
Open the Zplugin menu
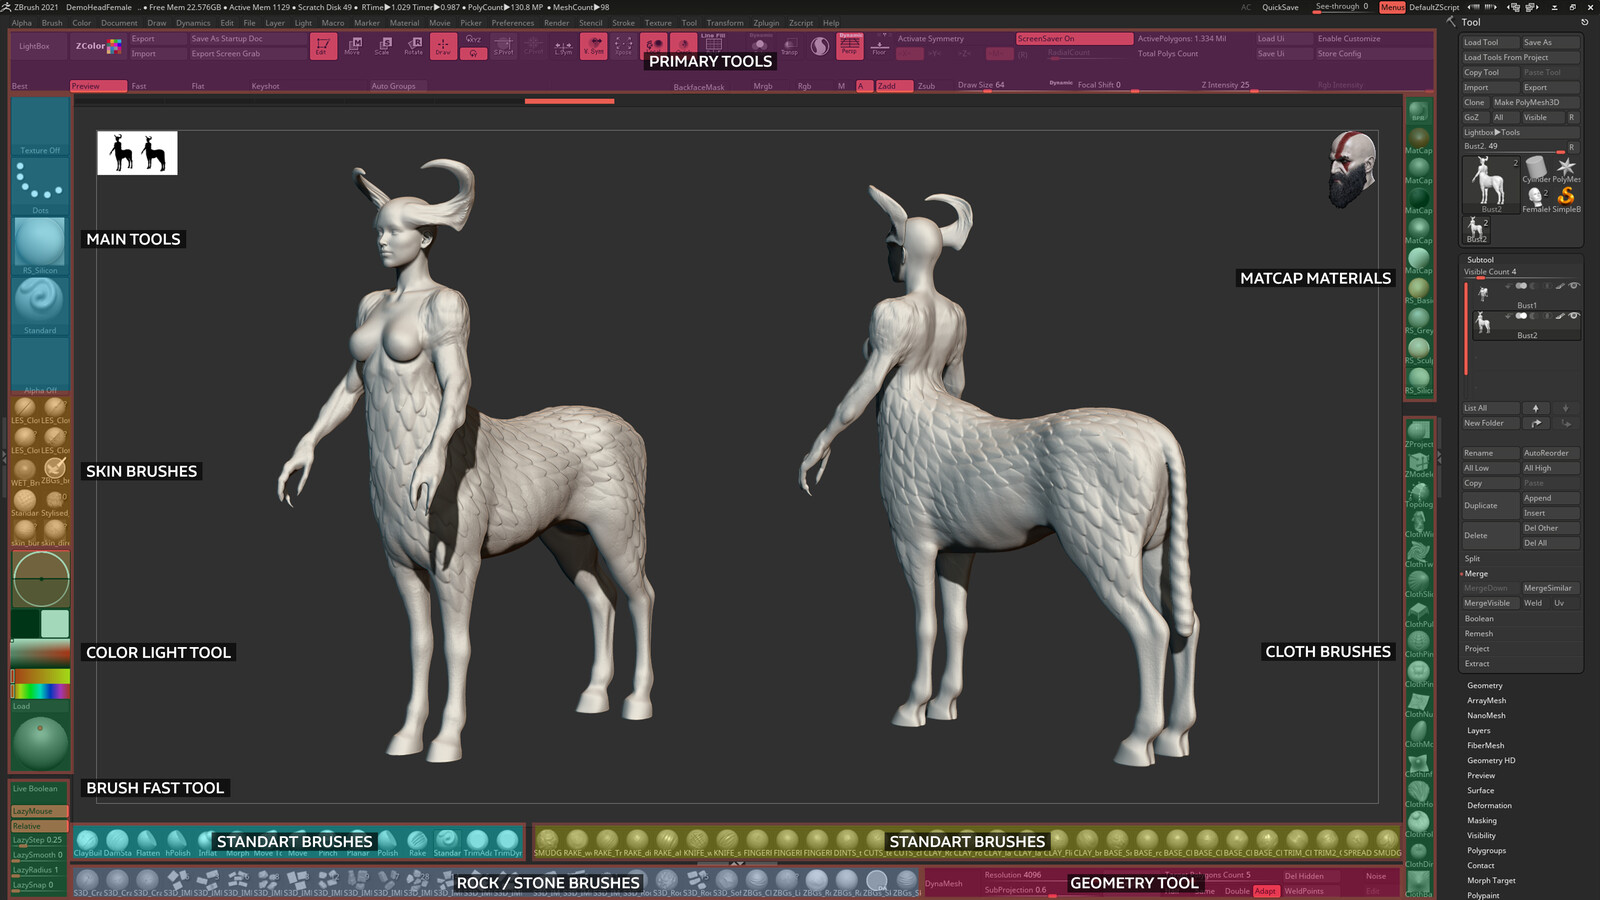[x=766, y=23]
